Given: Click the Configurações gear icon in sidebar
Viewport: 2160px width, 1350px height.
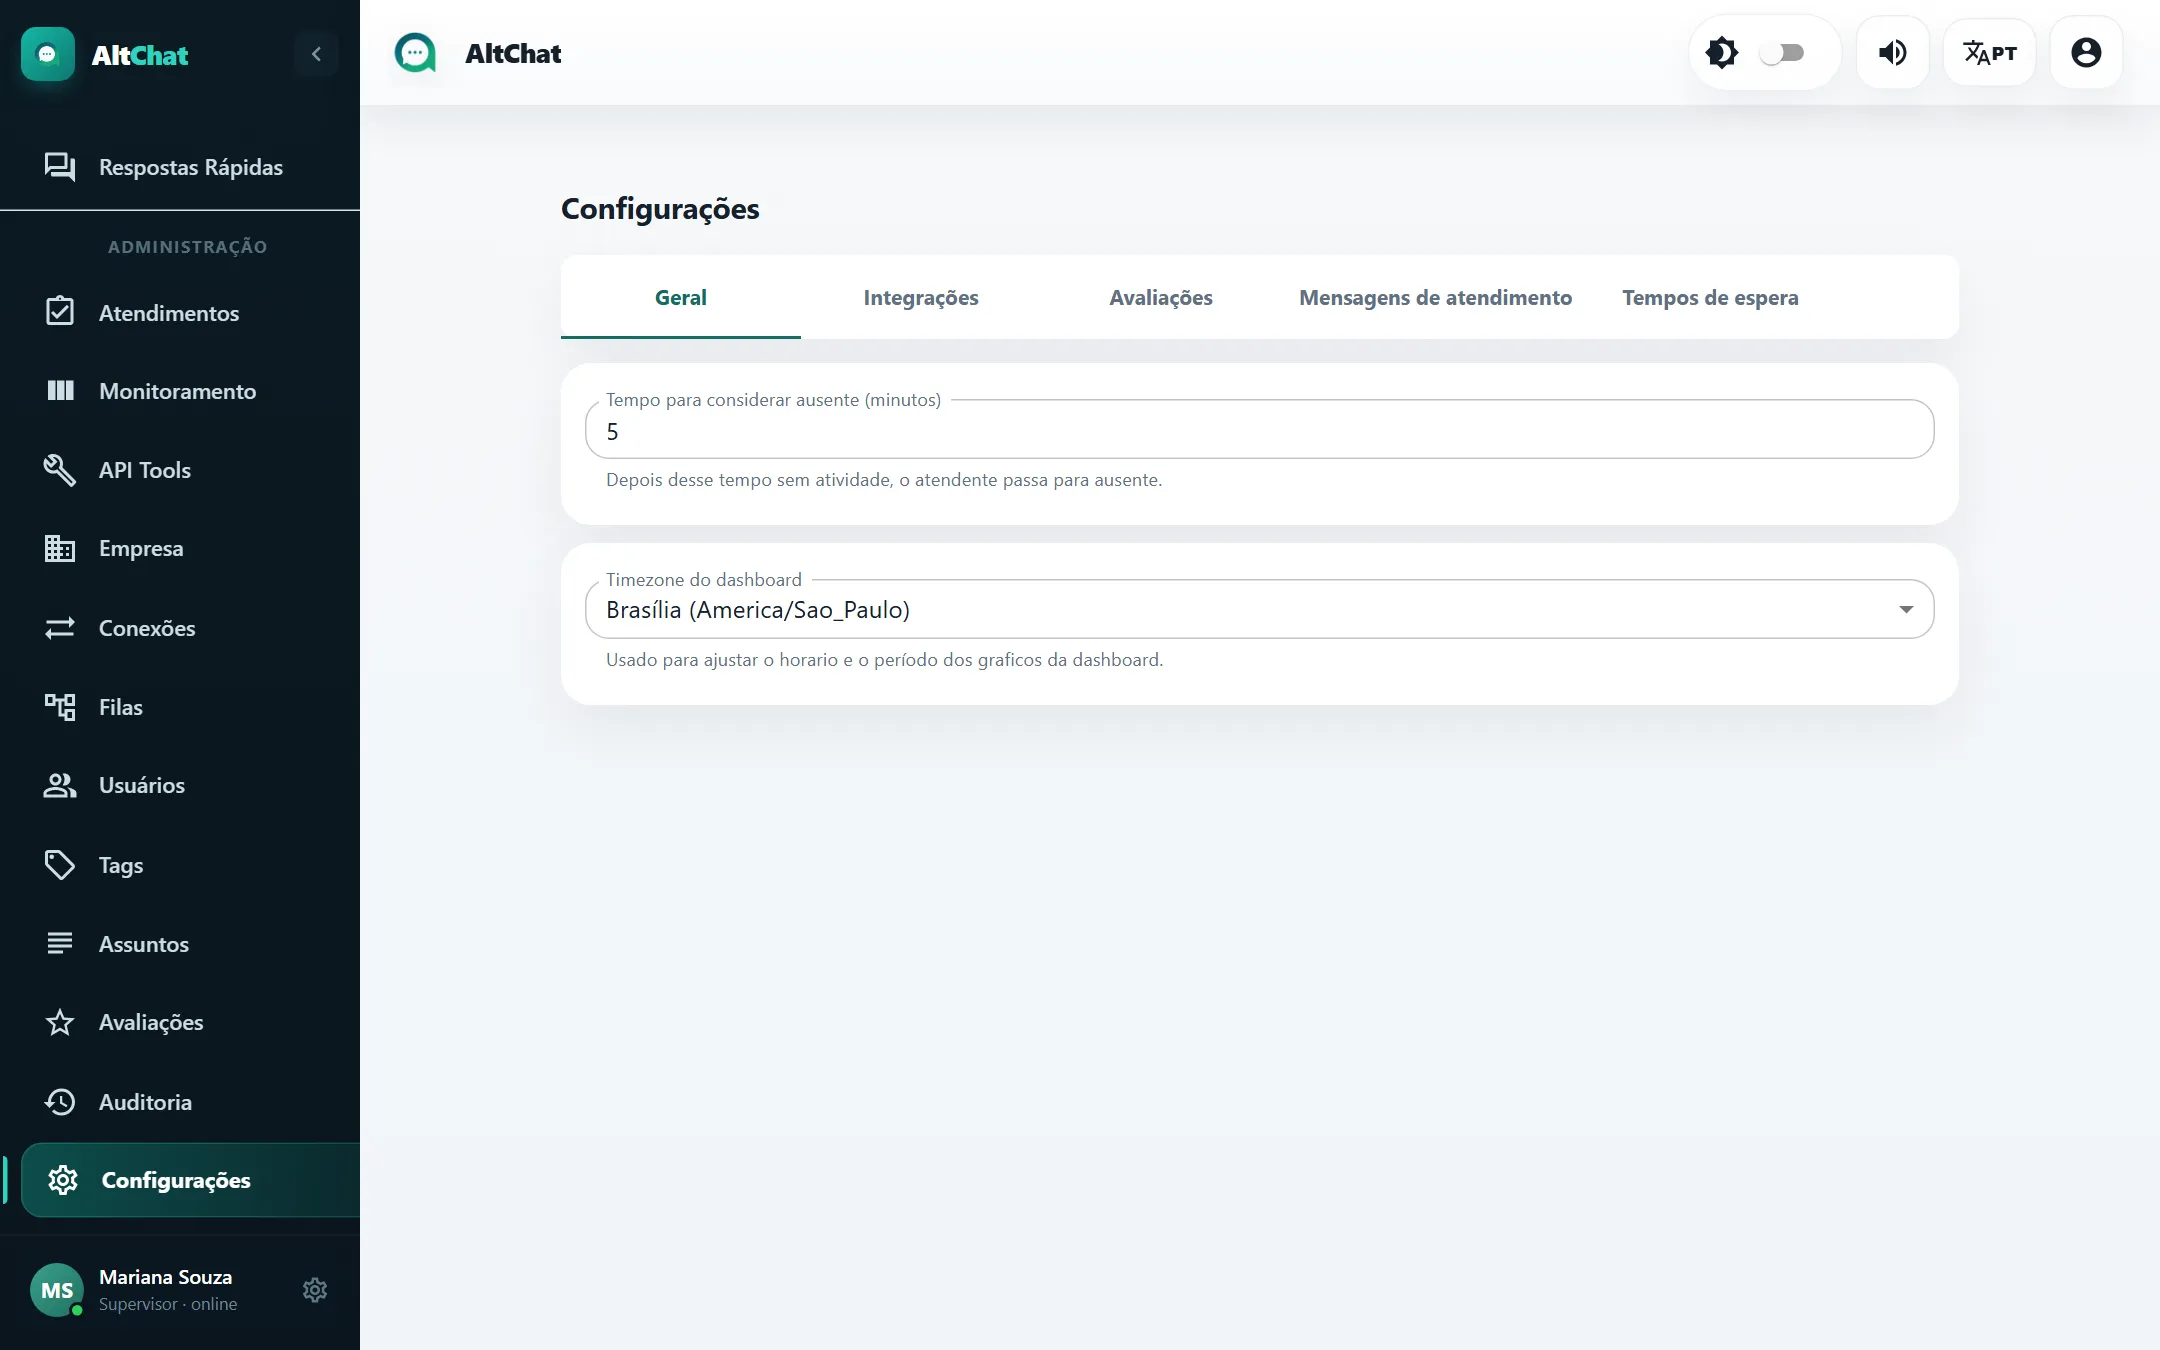Looking at the screenshot, I should pyautogui.click(x=63, y=1180).
